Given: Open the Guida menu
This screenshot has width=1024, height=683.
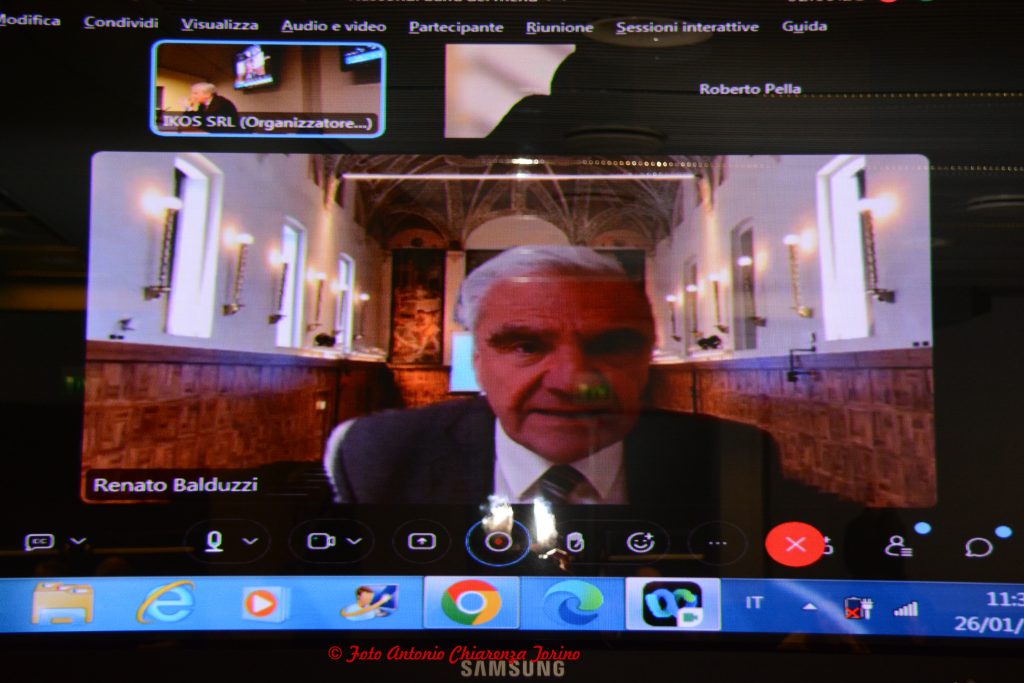Looking at the screenshot, I should tap(805, 26).
